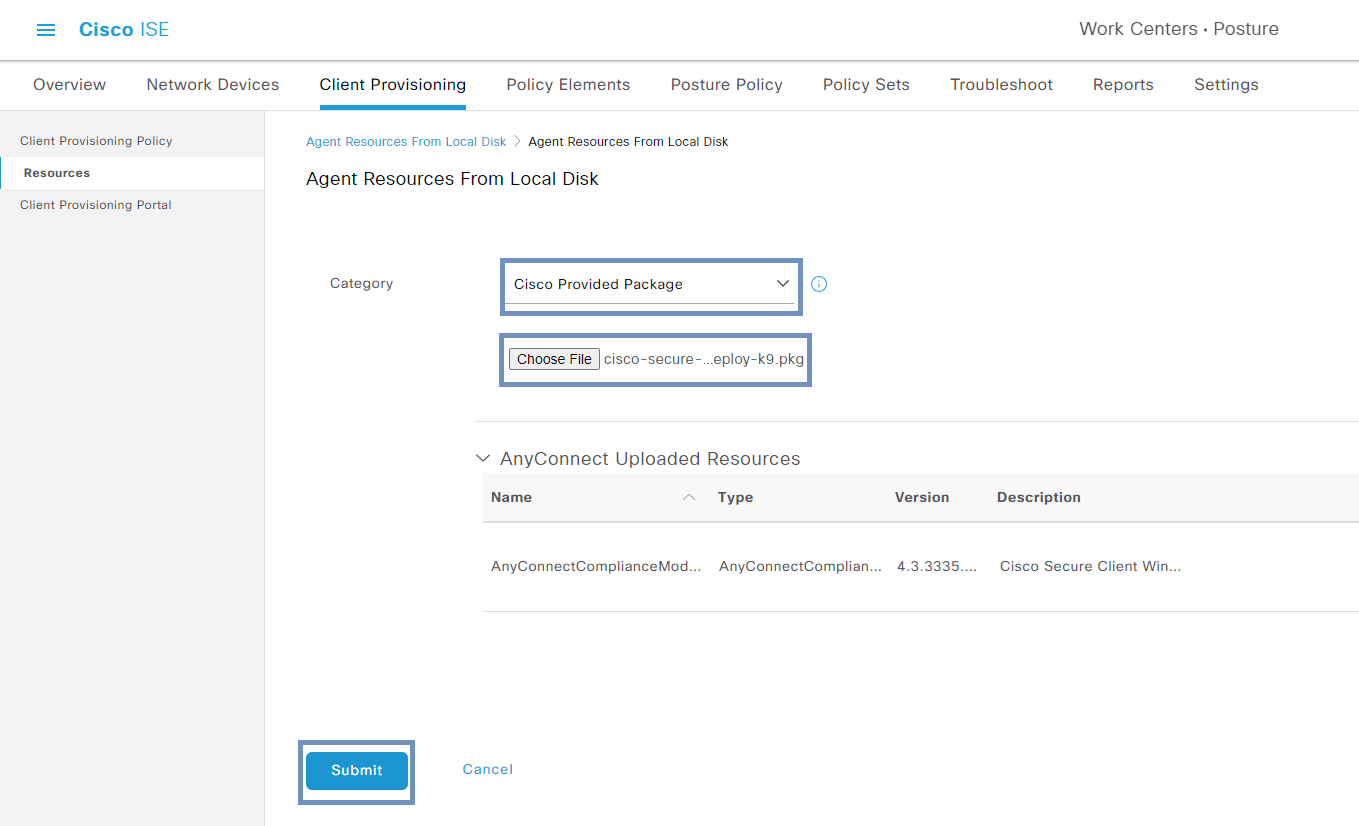
Task: Open the Policy Elements tab
Action: pyautogui.click(x=568, y=85)
